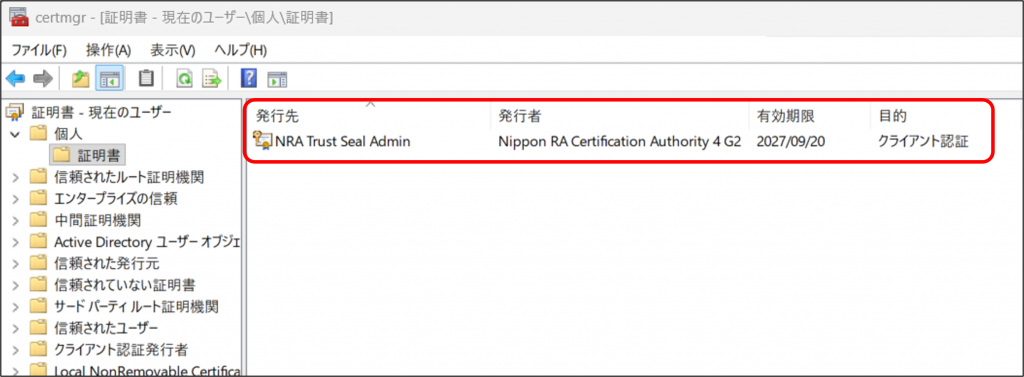Click issuer Nippon RA Certification Authority 4 G2
The image size is (1024, 377).
619,140
